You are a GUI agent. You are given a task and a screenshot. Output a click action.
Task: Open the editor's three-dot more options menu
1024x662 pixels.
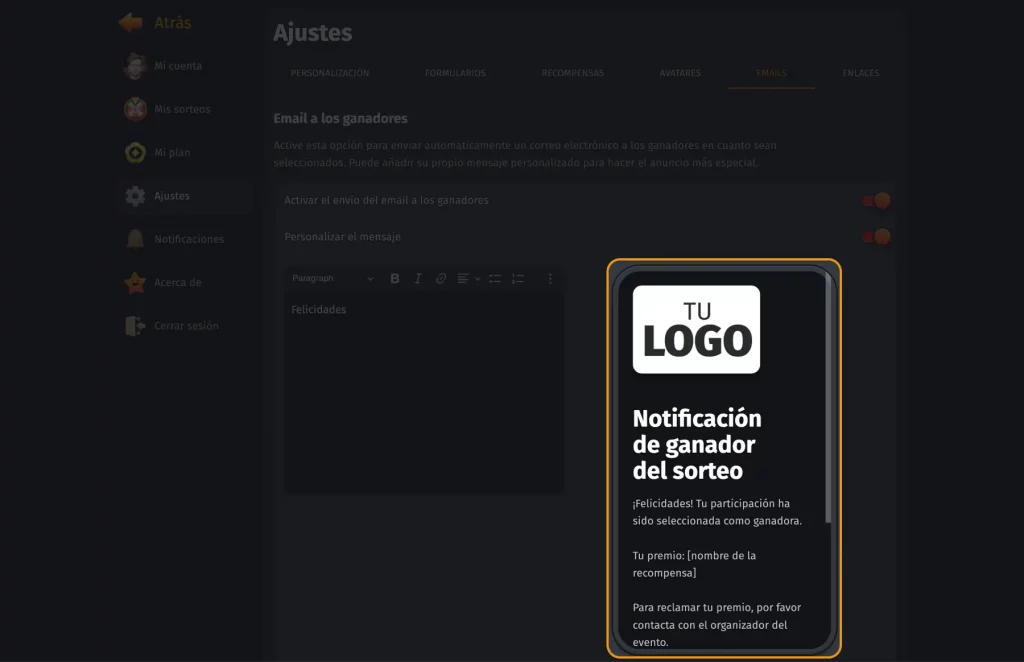click(x=550, y=279)
